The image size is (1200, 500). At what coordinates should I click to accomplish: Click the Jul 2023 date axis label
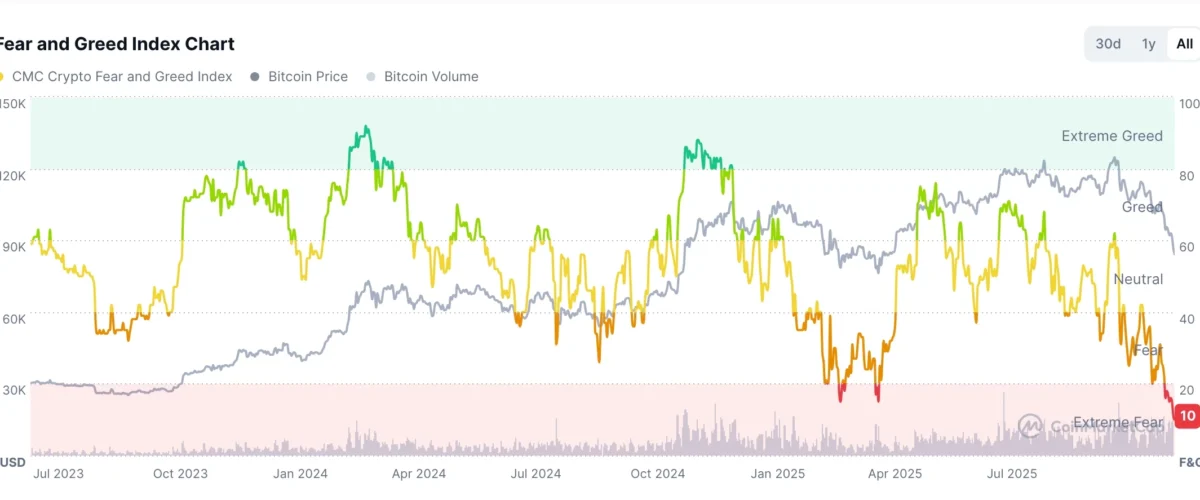pos(57,472)
